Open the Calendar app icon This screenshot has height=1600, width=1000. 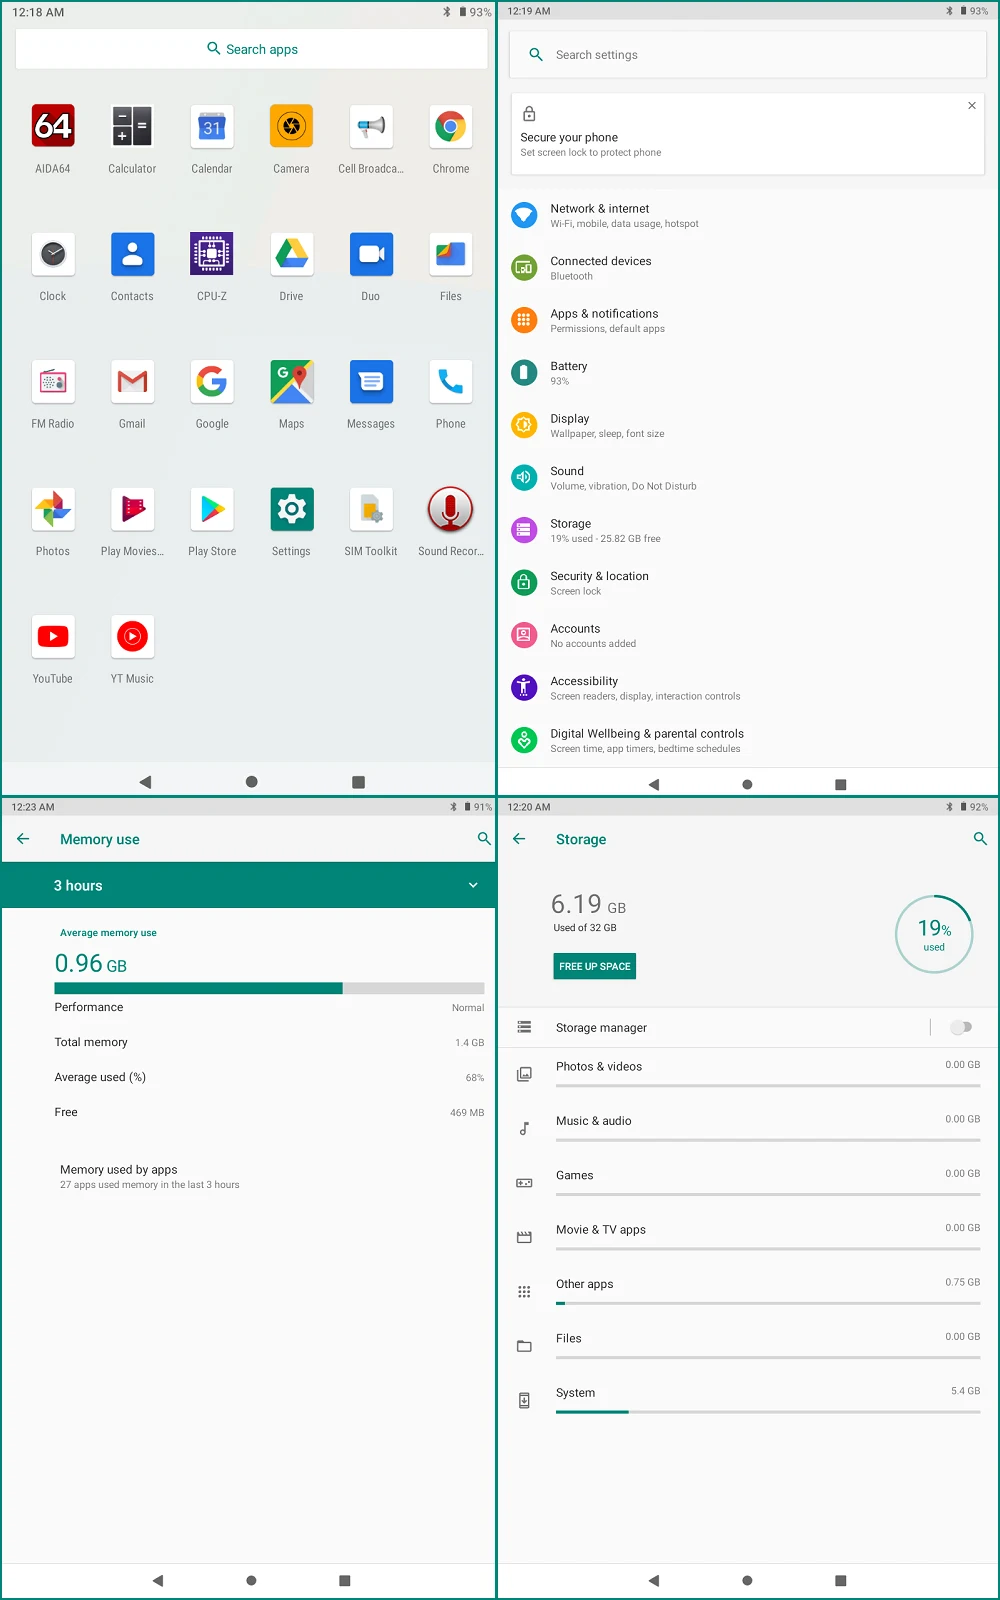[x=212, y=127]
